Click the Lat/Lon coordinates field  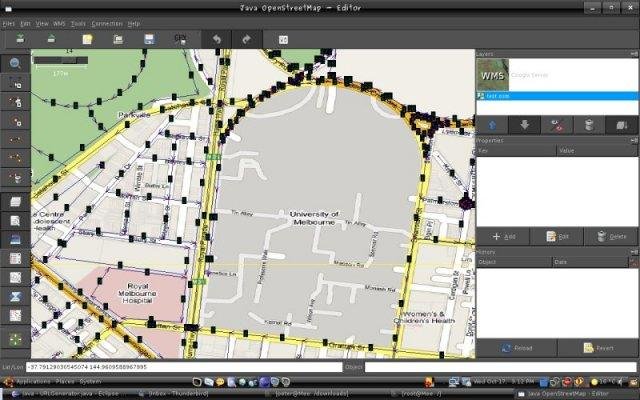coord(184,367)
